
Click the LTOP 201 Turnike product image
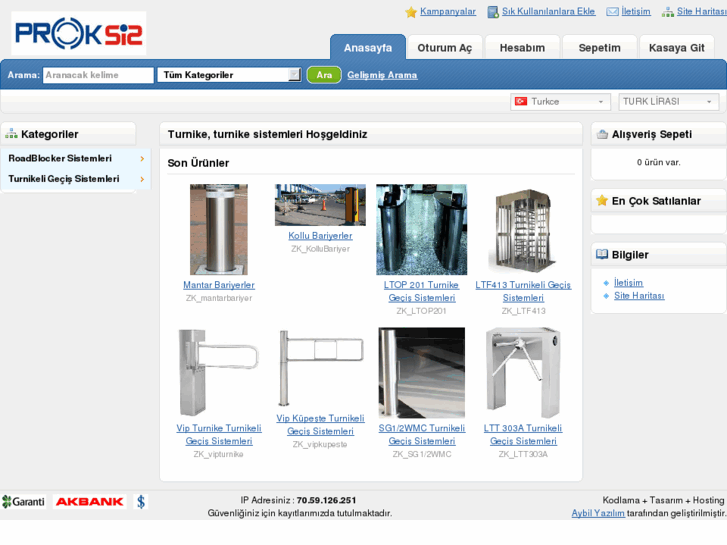click(x=421, y=230)
